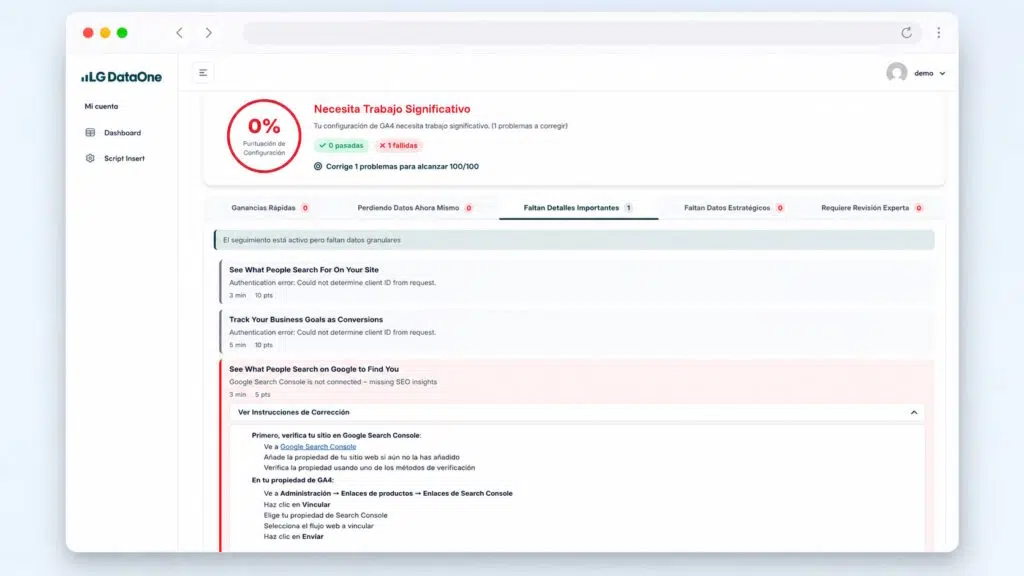Click the browser reload icon

tap(906, 33)
